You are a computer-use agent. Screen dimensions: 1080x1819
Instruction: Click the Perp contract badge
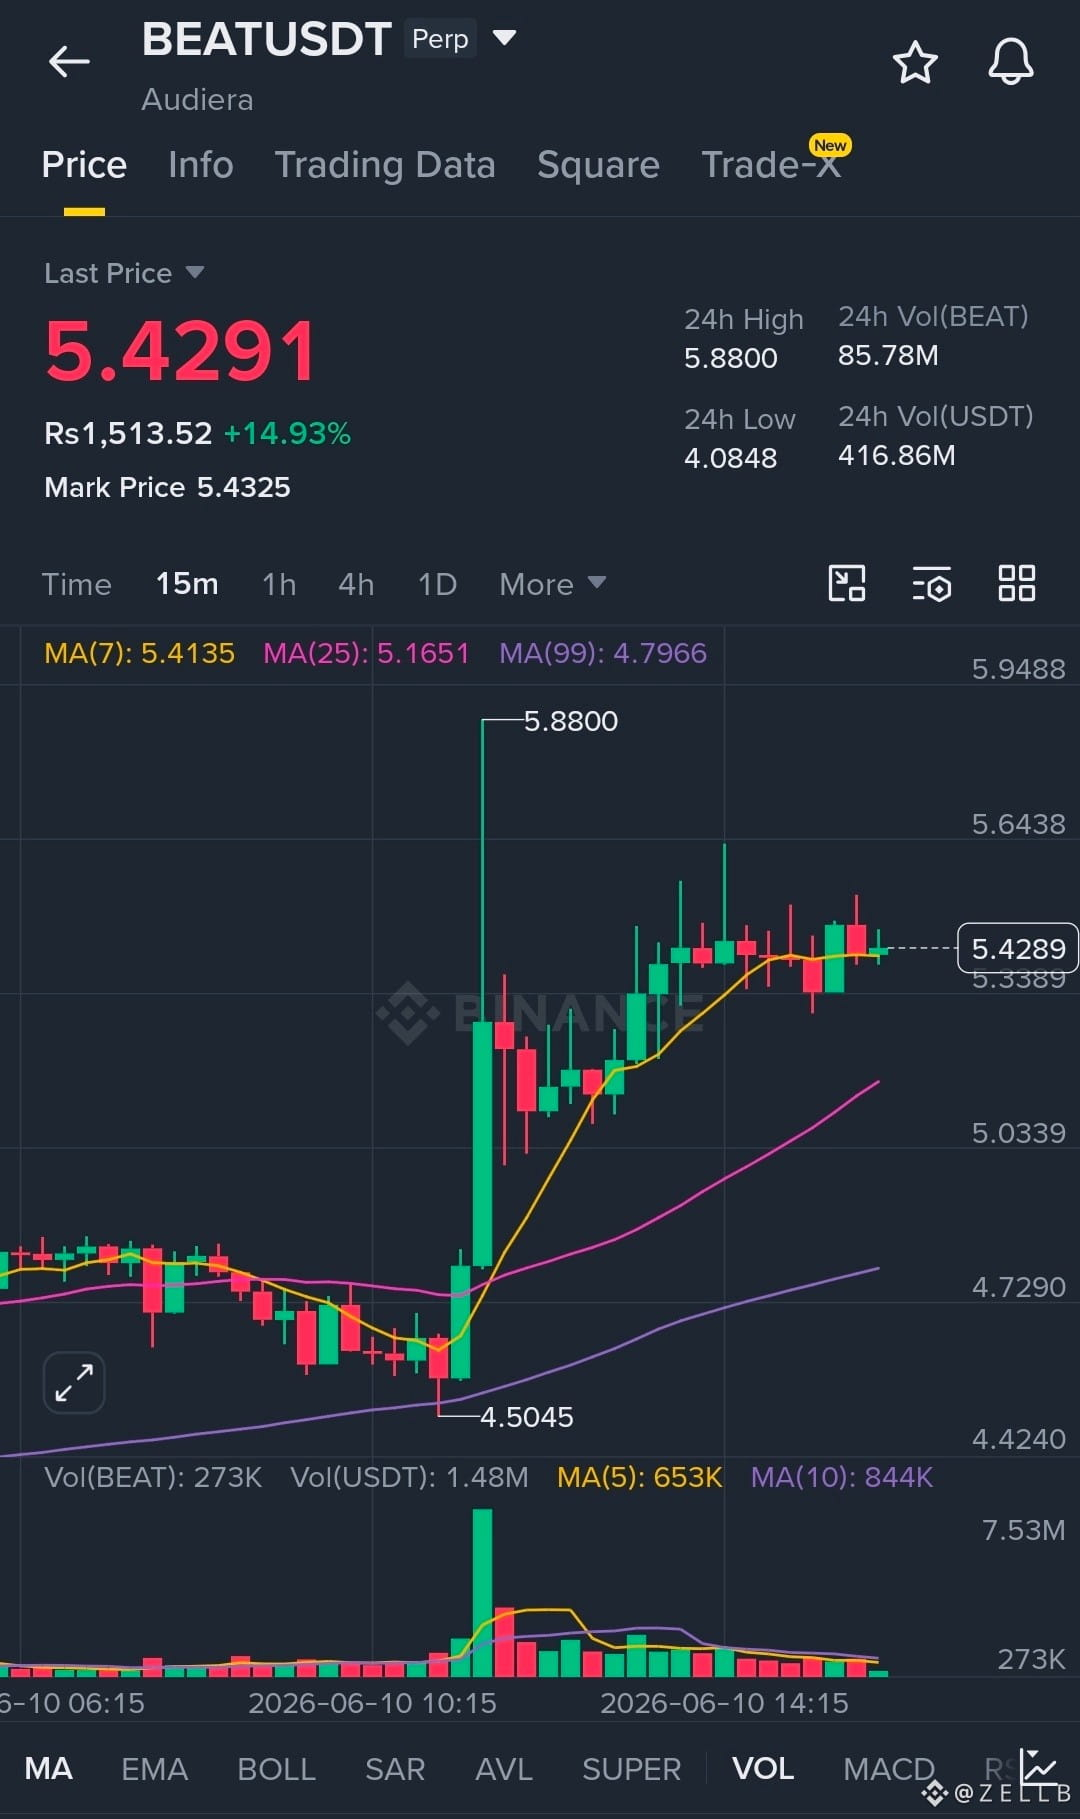click(440, 39)
